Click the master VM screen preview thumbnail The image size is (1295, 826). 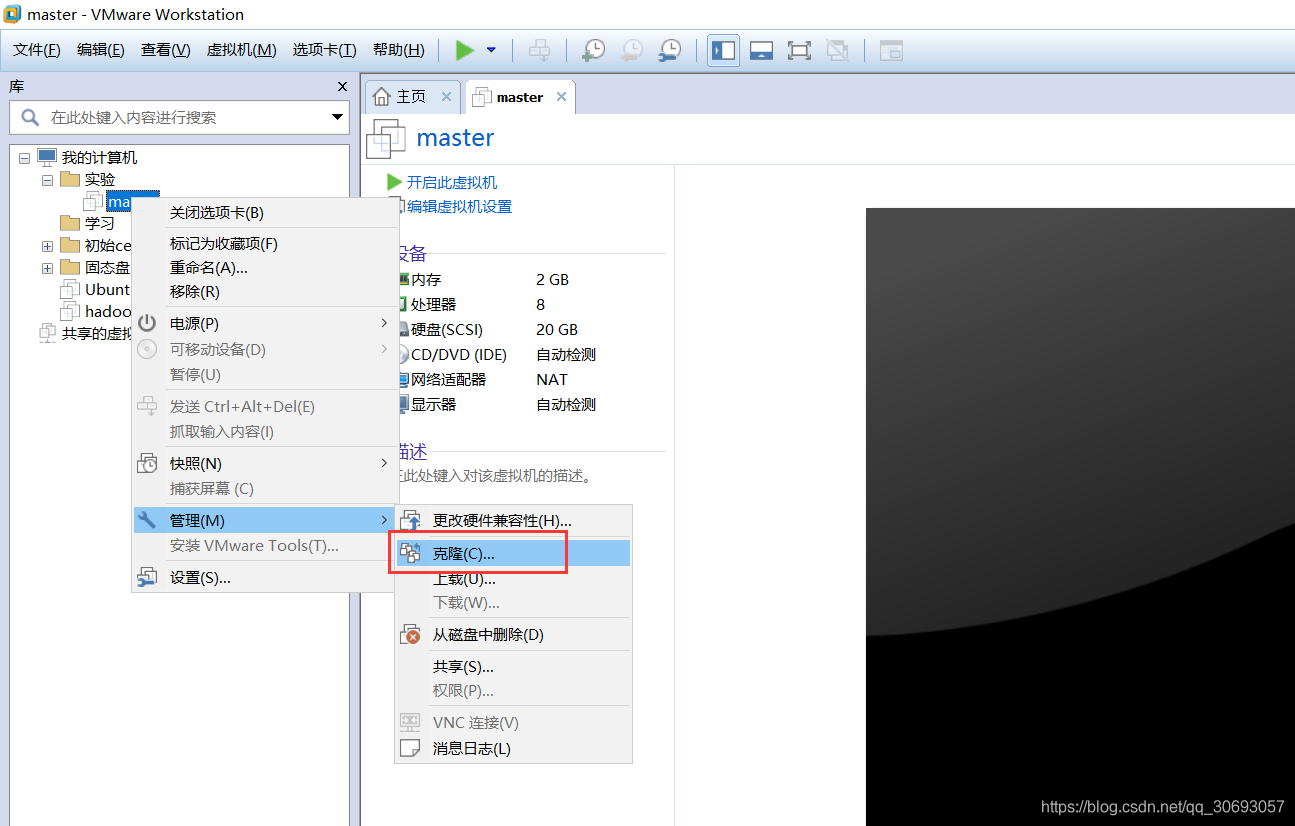pos(1080,516)
